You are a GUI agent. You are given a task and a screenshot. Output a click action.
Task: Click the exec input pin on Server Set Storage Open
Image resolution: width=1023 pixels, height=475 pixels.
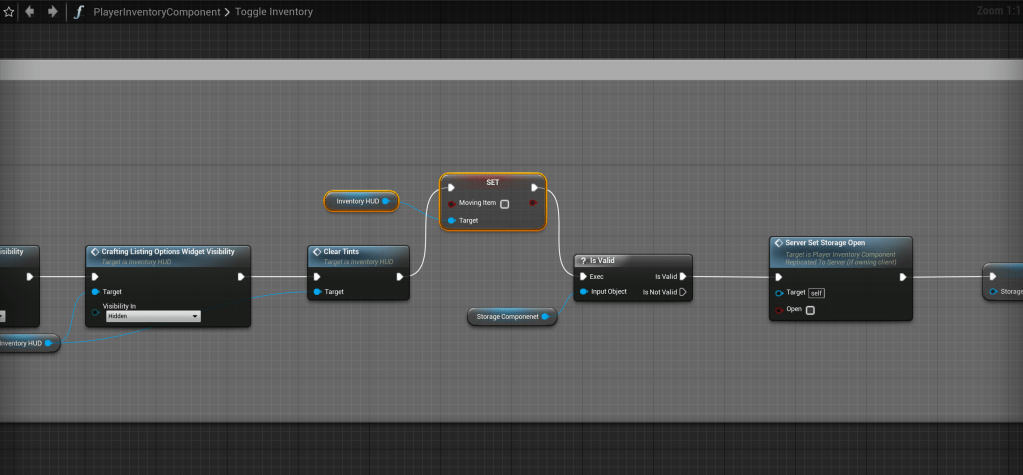click(779, 277)
